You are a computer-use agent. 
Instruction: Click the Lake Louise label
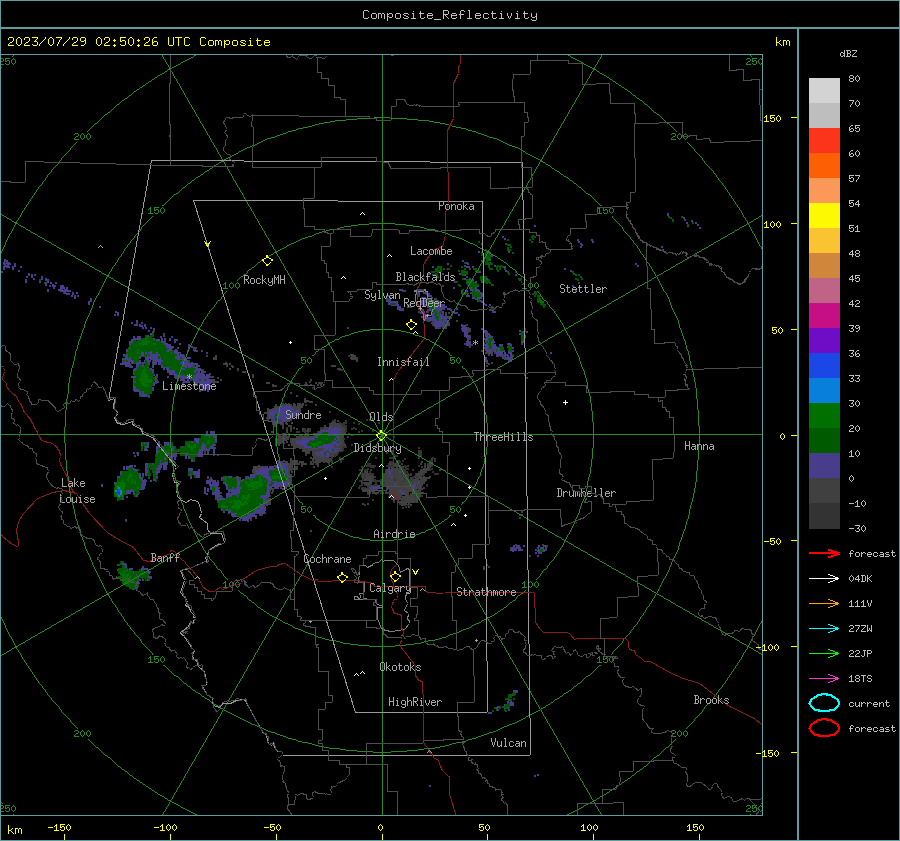tap(77, 491)
